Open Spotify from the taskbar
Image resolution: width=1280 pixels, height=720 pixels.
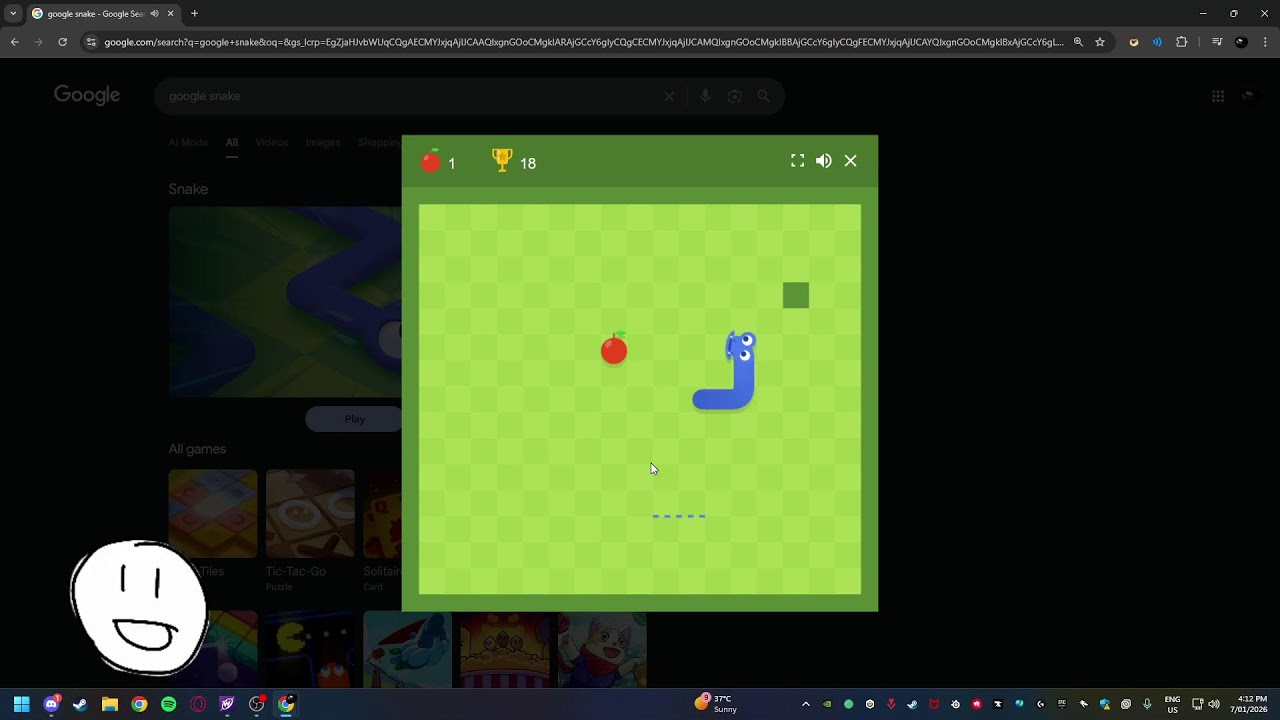[168, 704]
